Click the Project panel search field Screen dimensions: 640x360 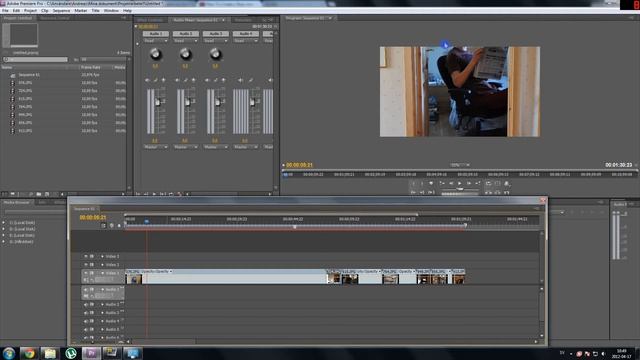[x=36, y=60]
